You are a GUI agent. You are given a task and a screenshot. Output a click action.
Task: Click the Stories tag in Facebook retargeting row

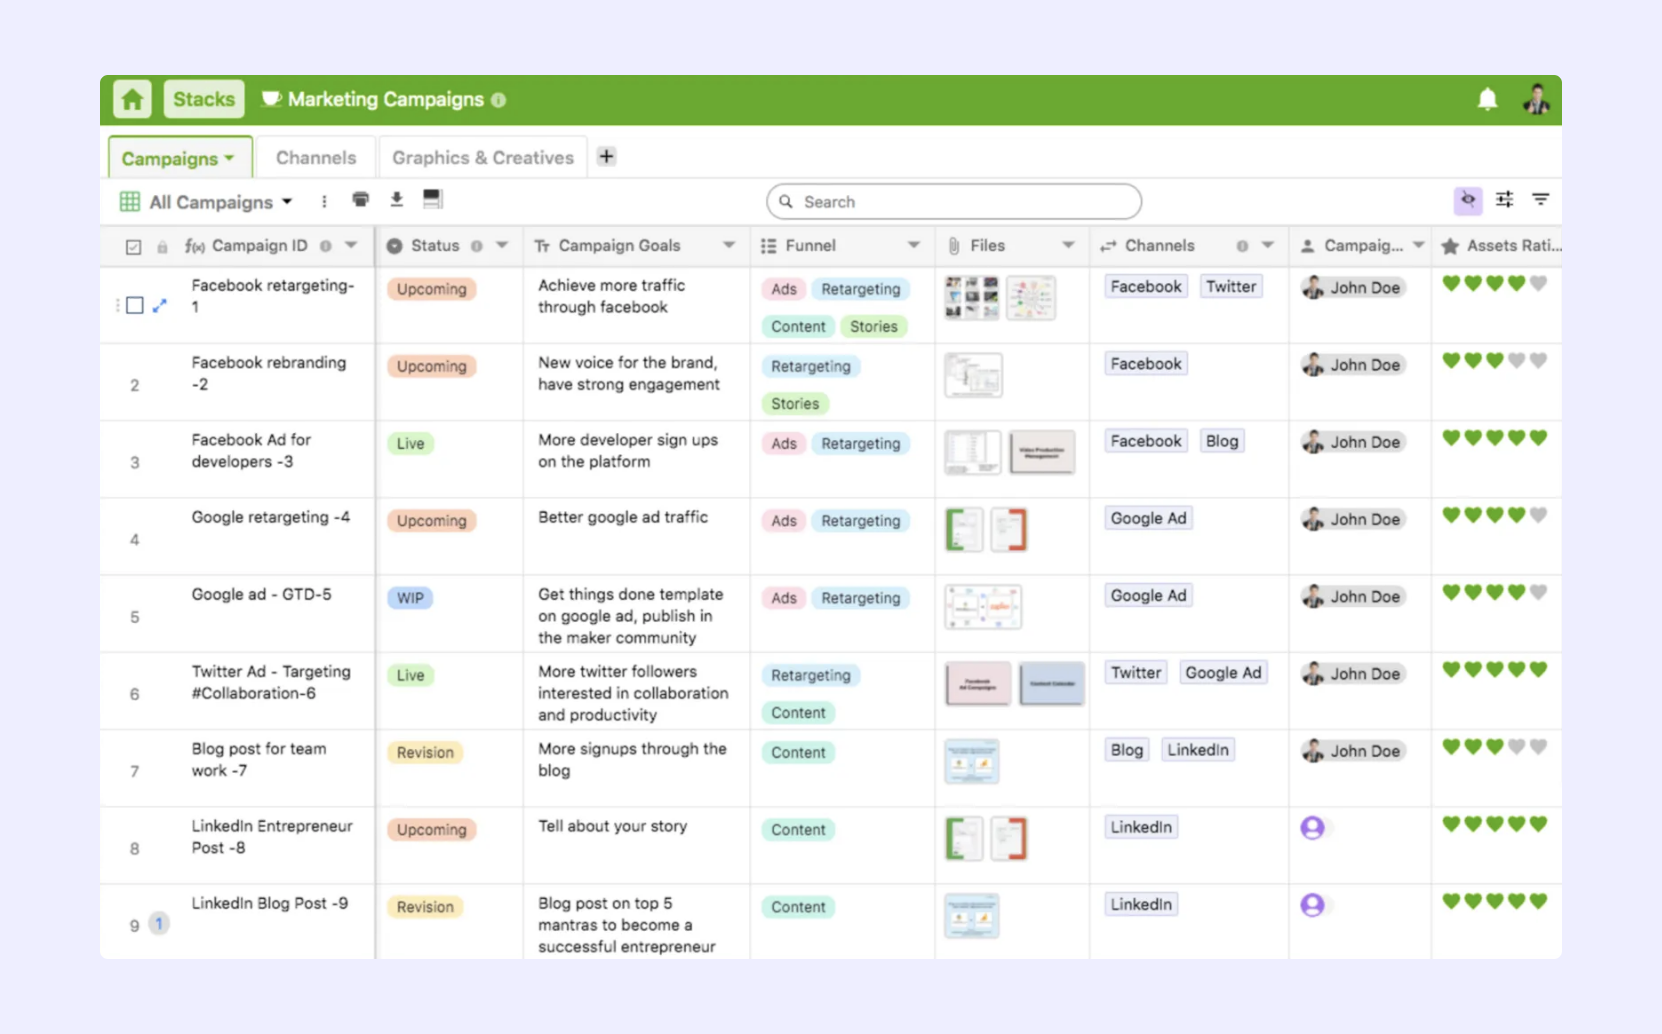tap(873, 326)
